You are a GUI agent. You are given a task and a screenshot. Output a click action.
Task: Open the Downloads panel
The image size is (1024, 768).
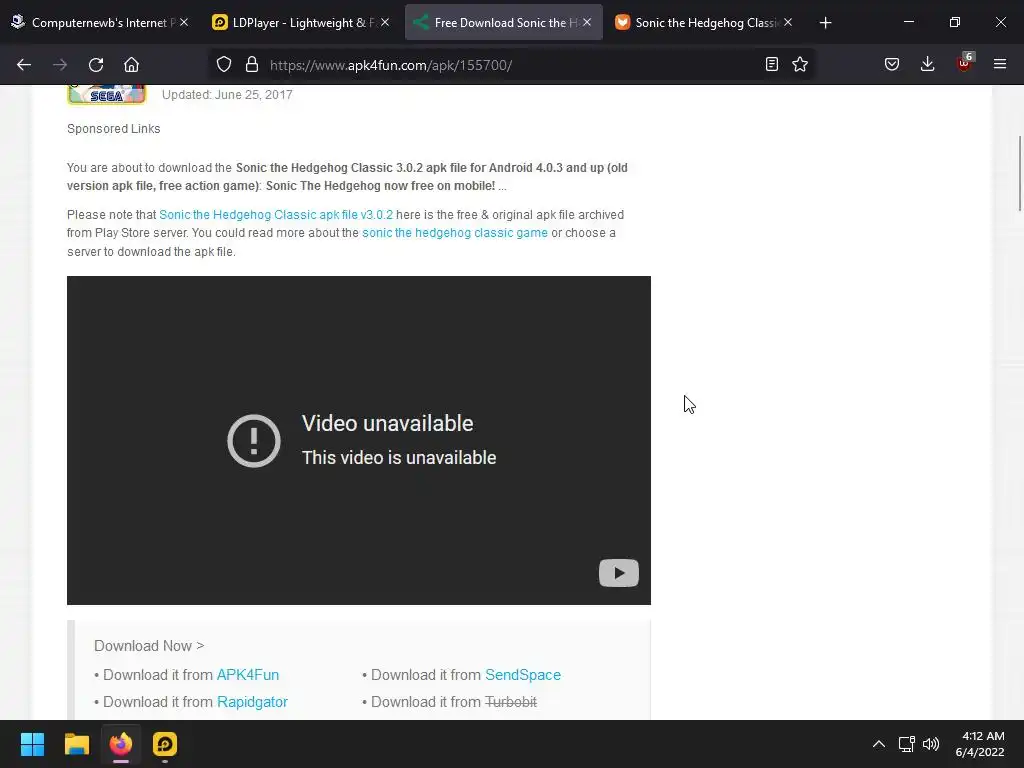tap(927, 64)
